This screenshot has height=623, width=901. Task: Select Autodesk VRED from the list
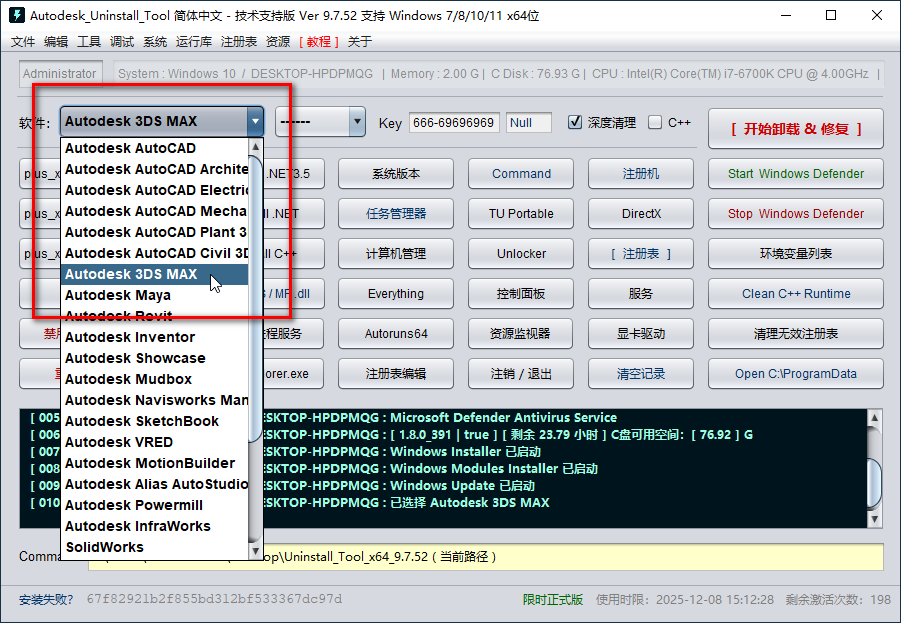[x=155, y=442]
